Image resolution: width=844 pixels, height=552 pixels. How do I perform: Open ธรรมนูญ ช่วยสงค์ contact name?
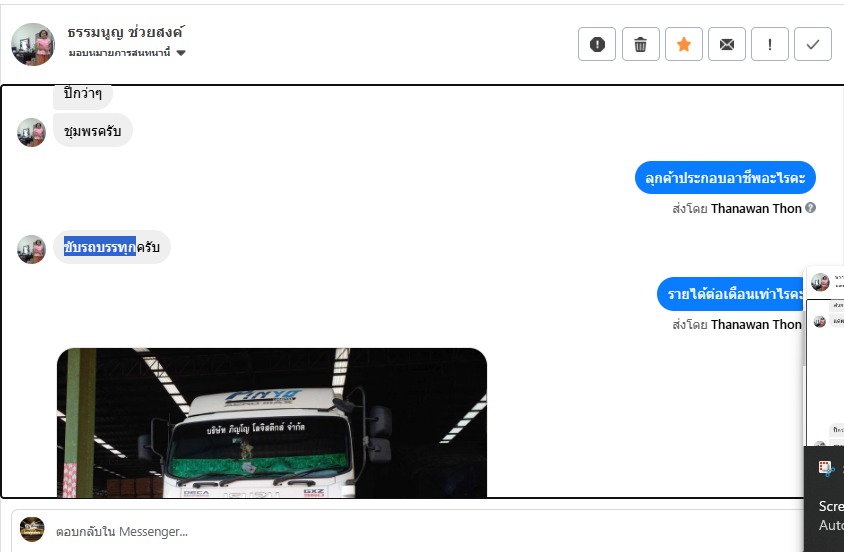[125, 32]
